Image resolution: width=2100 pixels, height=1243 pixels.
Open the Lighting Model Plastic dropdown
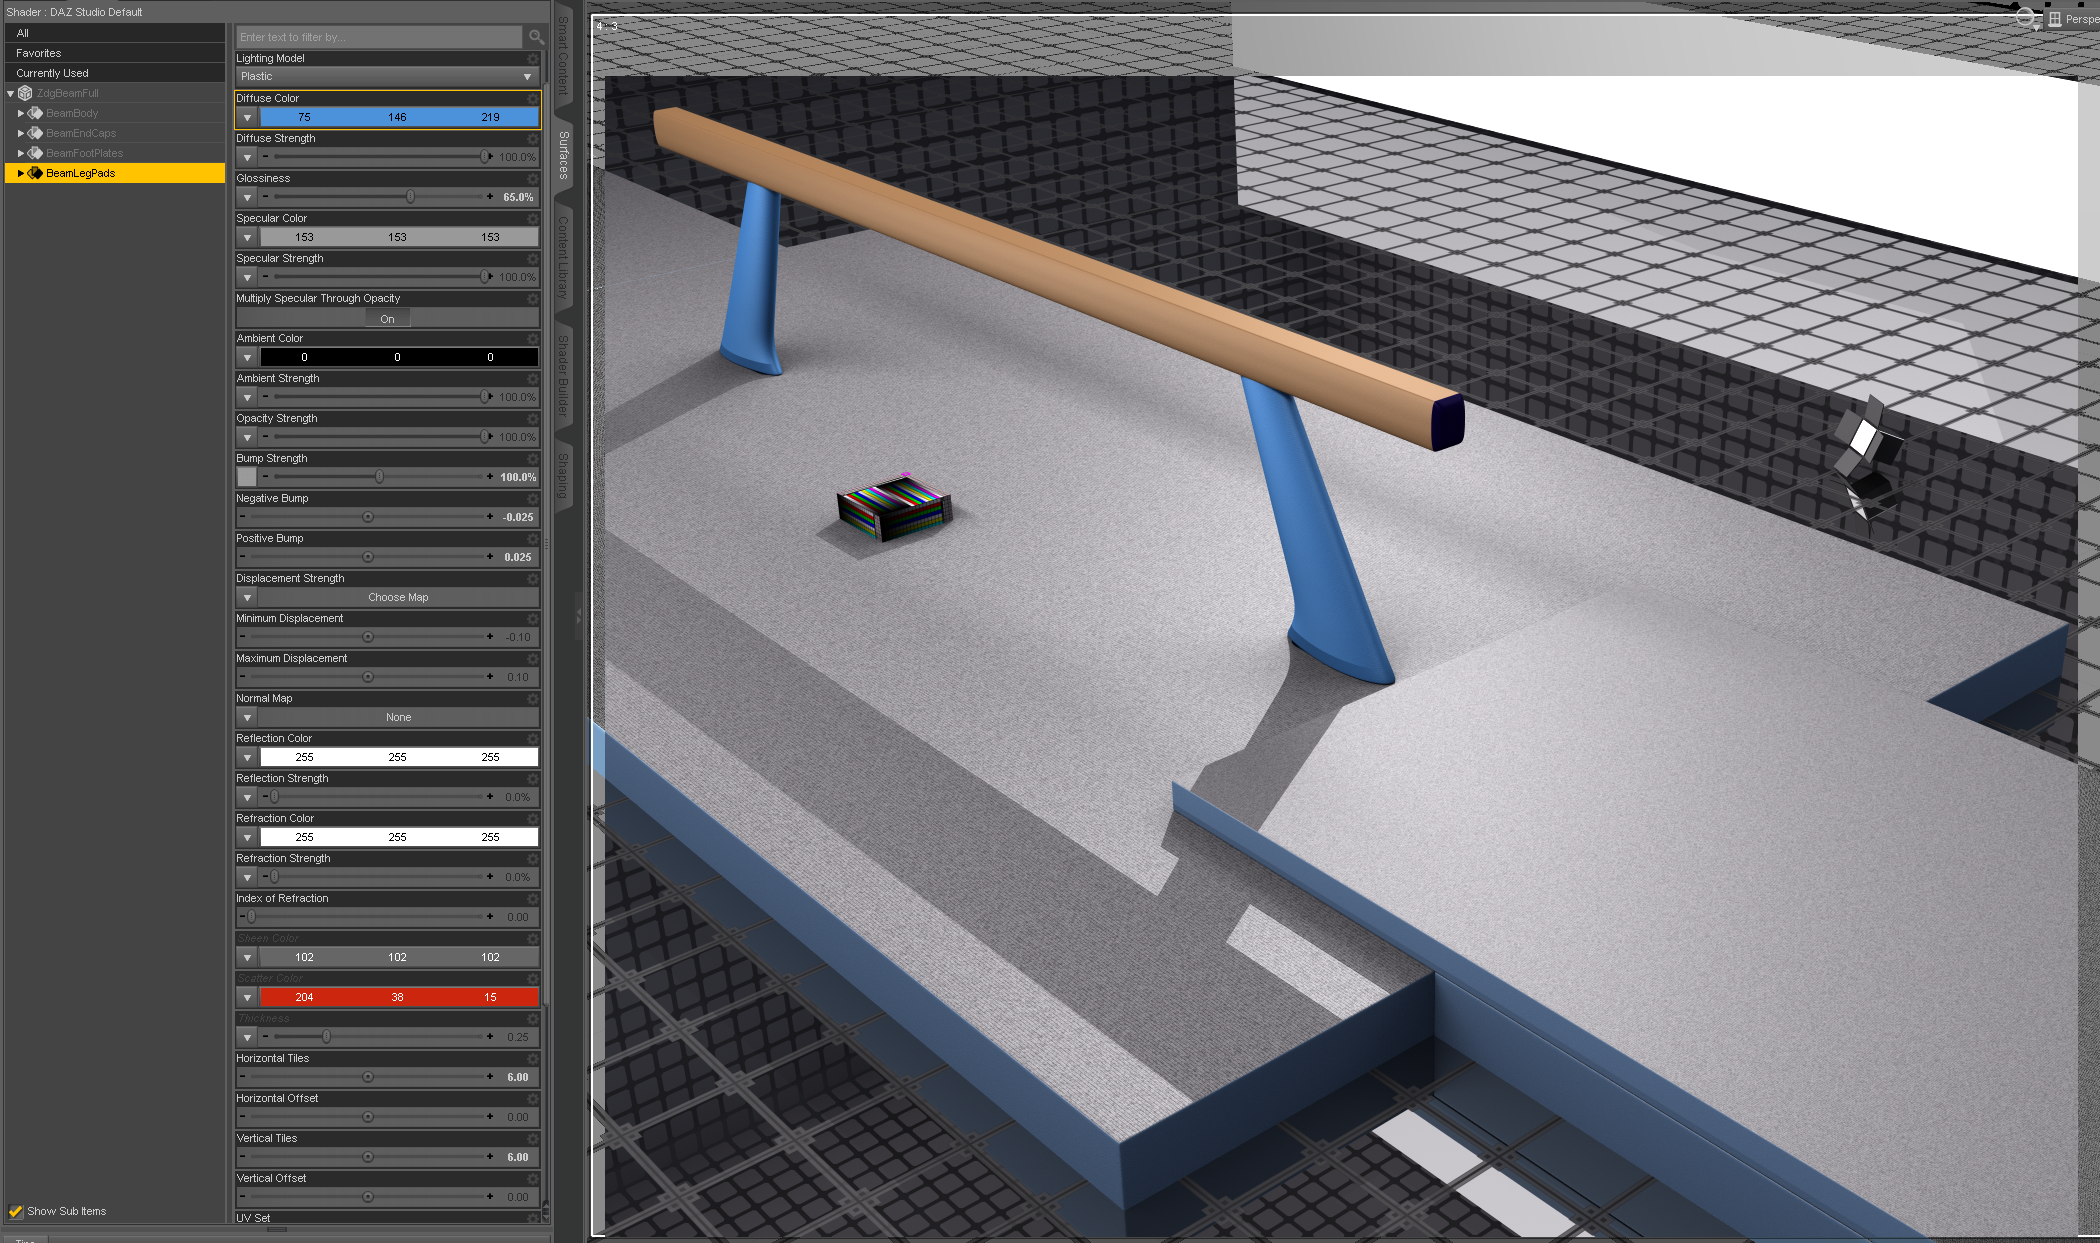tap(387, 77)
